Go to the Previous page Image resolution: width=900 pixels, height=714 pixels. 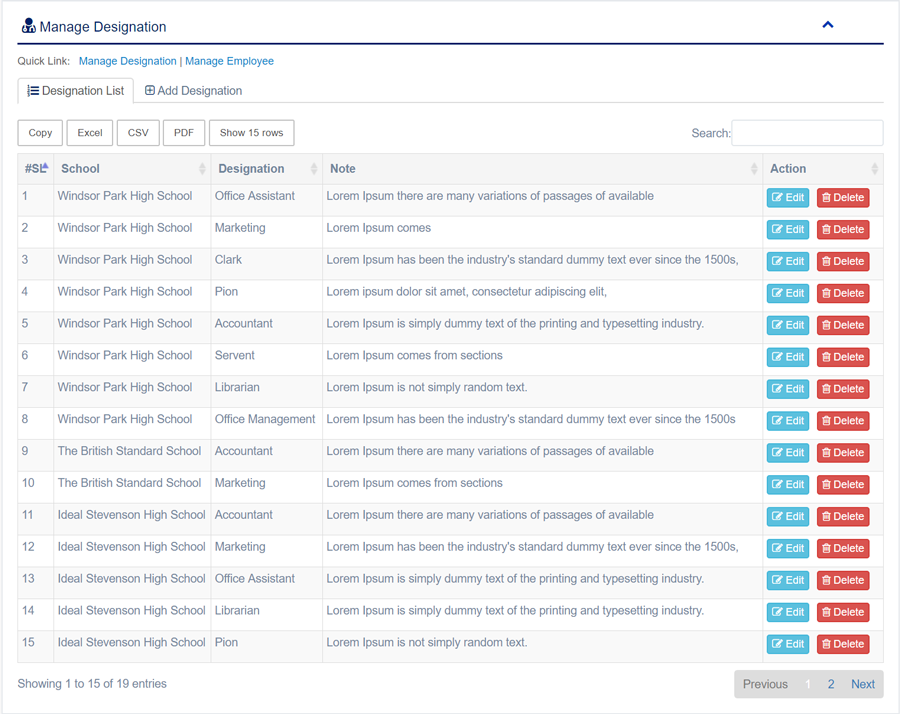[x=765, y=684]
